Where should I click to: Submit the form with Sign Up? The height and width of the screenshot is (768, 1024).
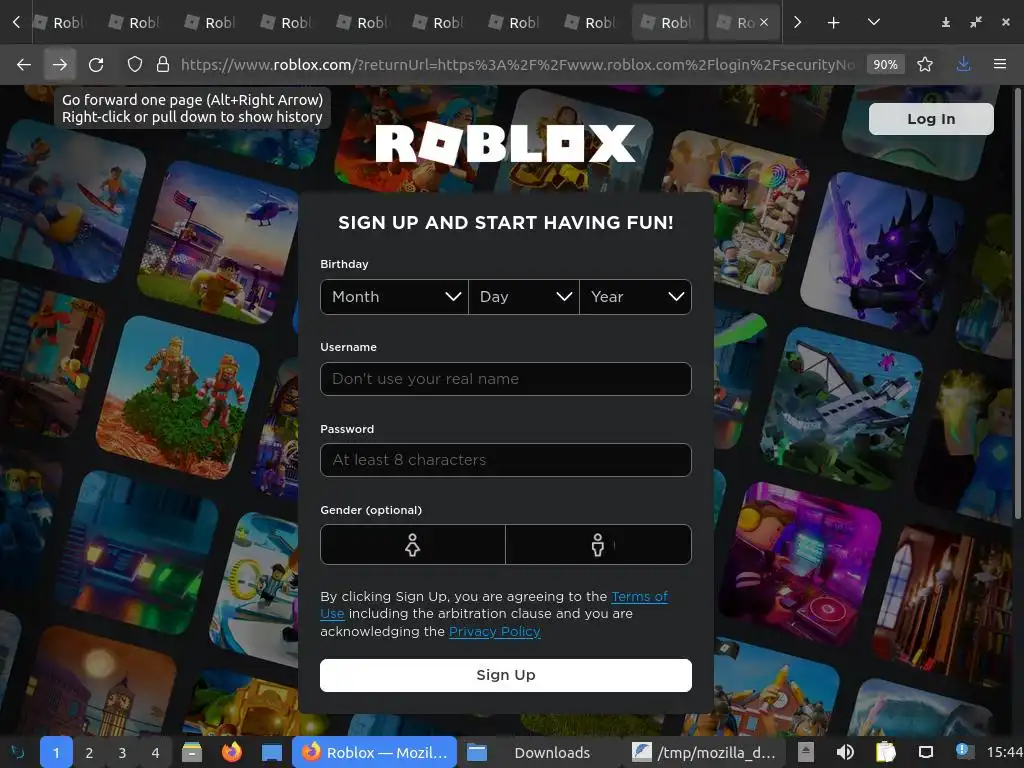pos(505,675)
